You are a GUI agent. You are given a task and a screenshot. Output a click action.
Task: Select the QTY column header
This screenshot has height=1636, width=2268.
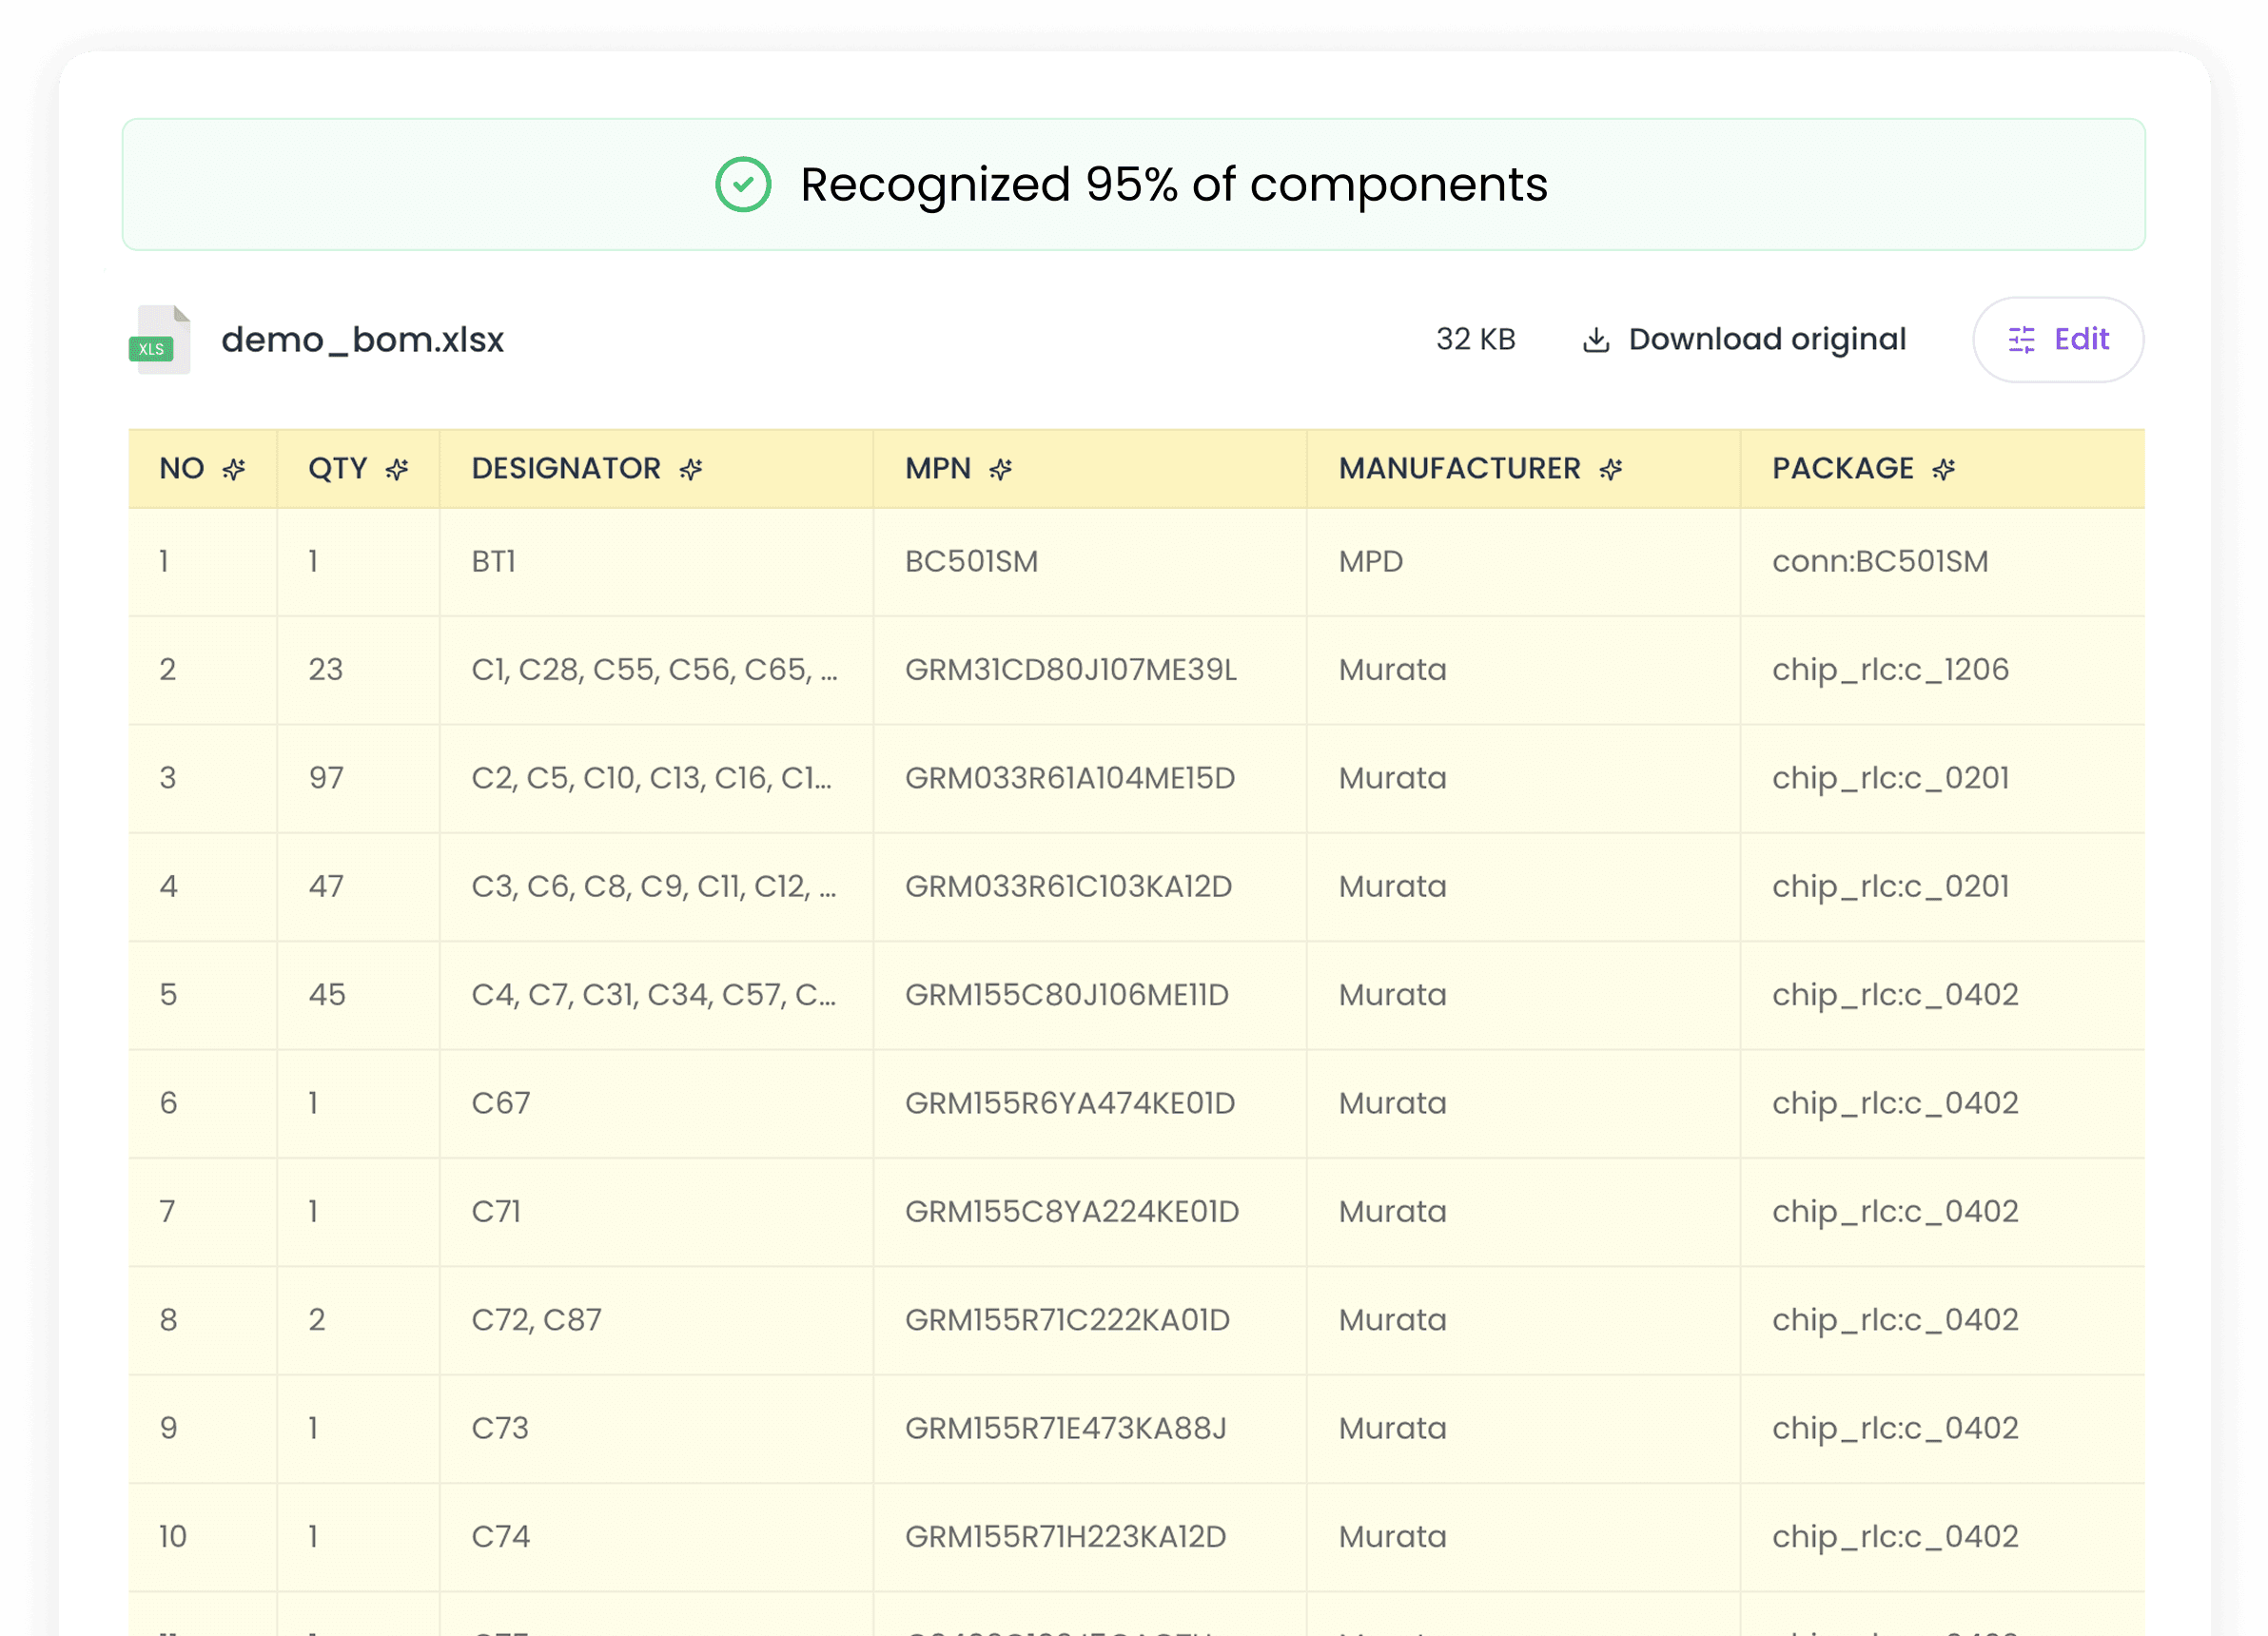[358, 469]
